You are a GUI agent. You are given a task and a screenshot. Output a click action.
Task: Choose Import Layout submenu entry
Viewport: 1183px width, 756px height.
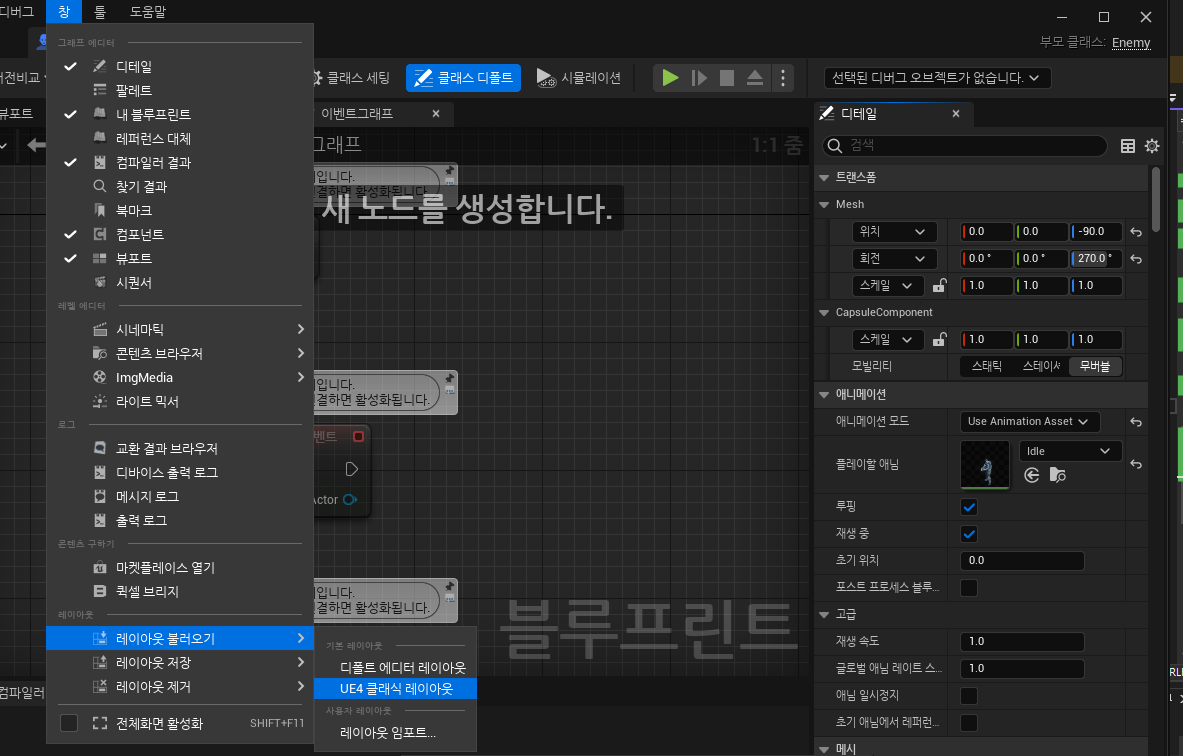point(396,733)
